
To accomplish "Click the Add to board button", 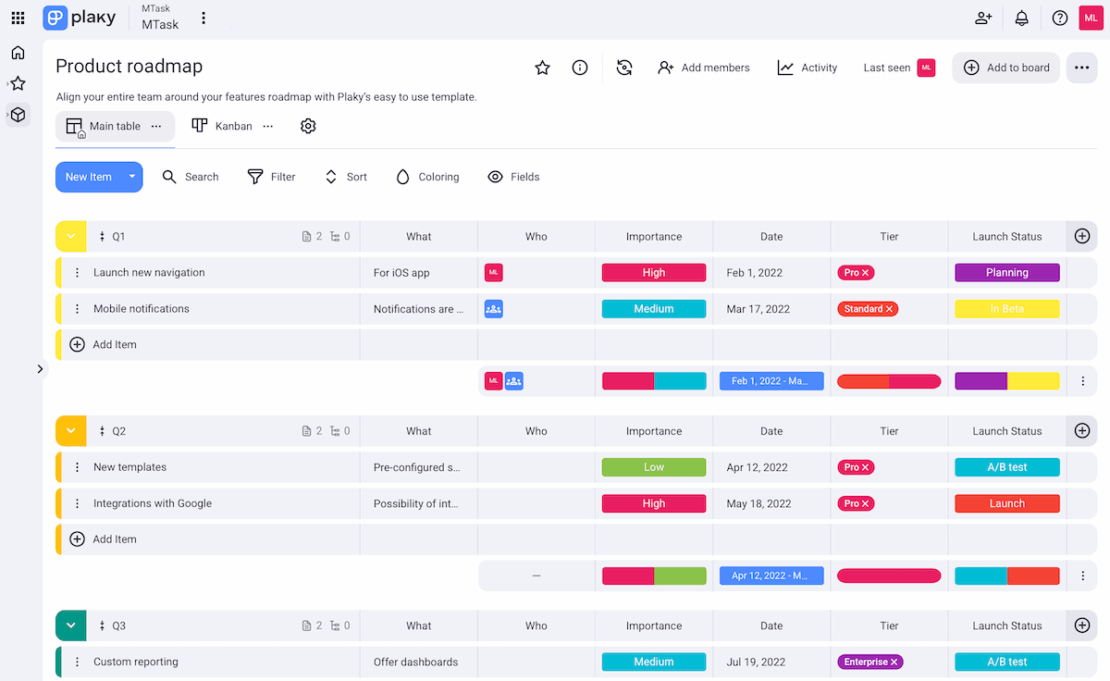I will coord(1006,68).
